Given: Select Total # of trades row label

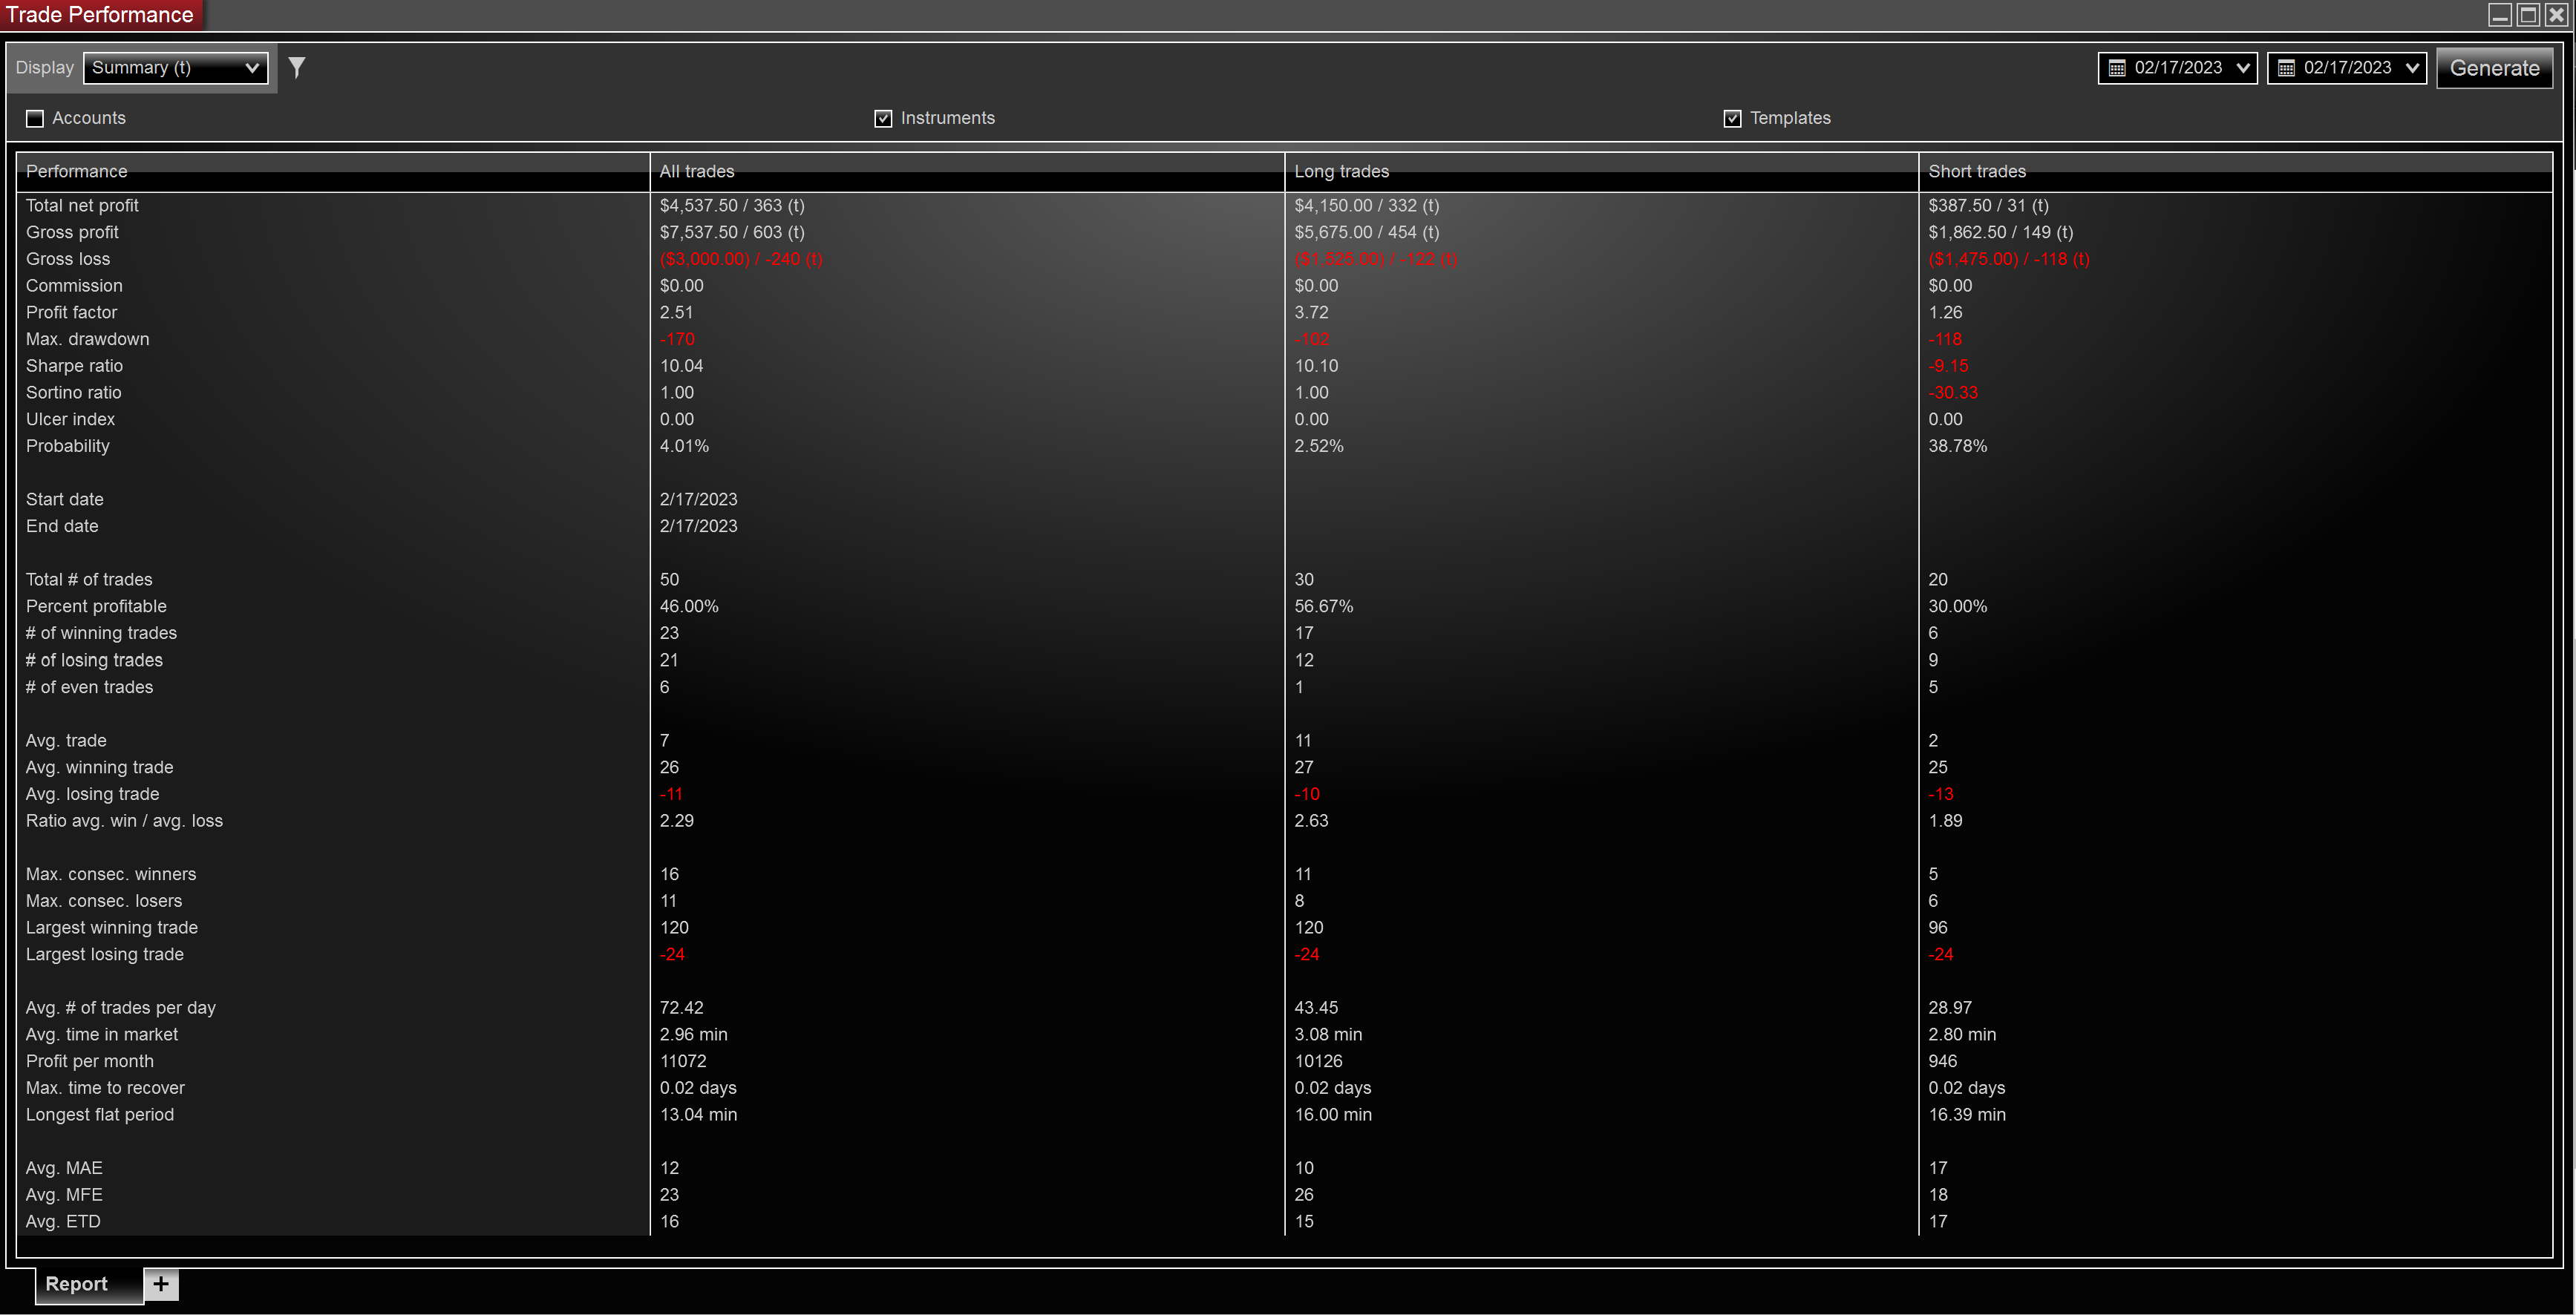Looking at the screenshot, I should pyautogui.click(x=89, y=579).
